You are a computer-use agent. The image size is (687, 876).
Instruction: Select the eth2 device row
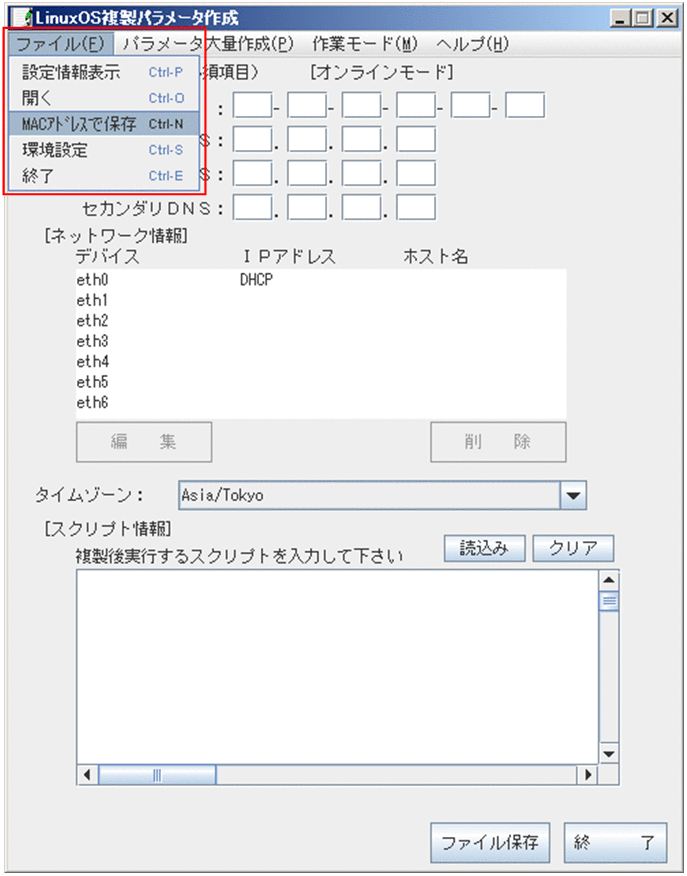[x=321, y=321]
